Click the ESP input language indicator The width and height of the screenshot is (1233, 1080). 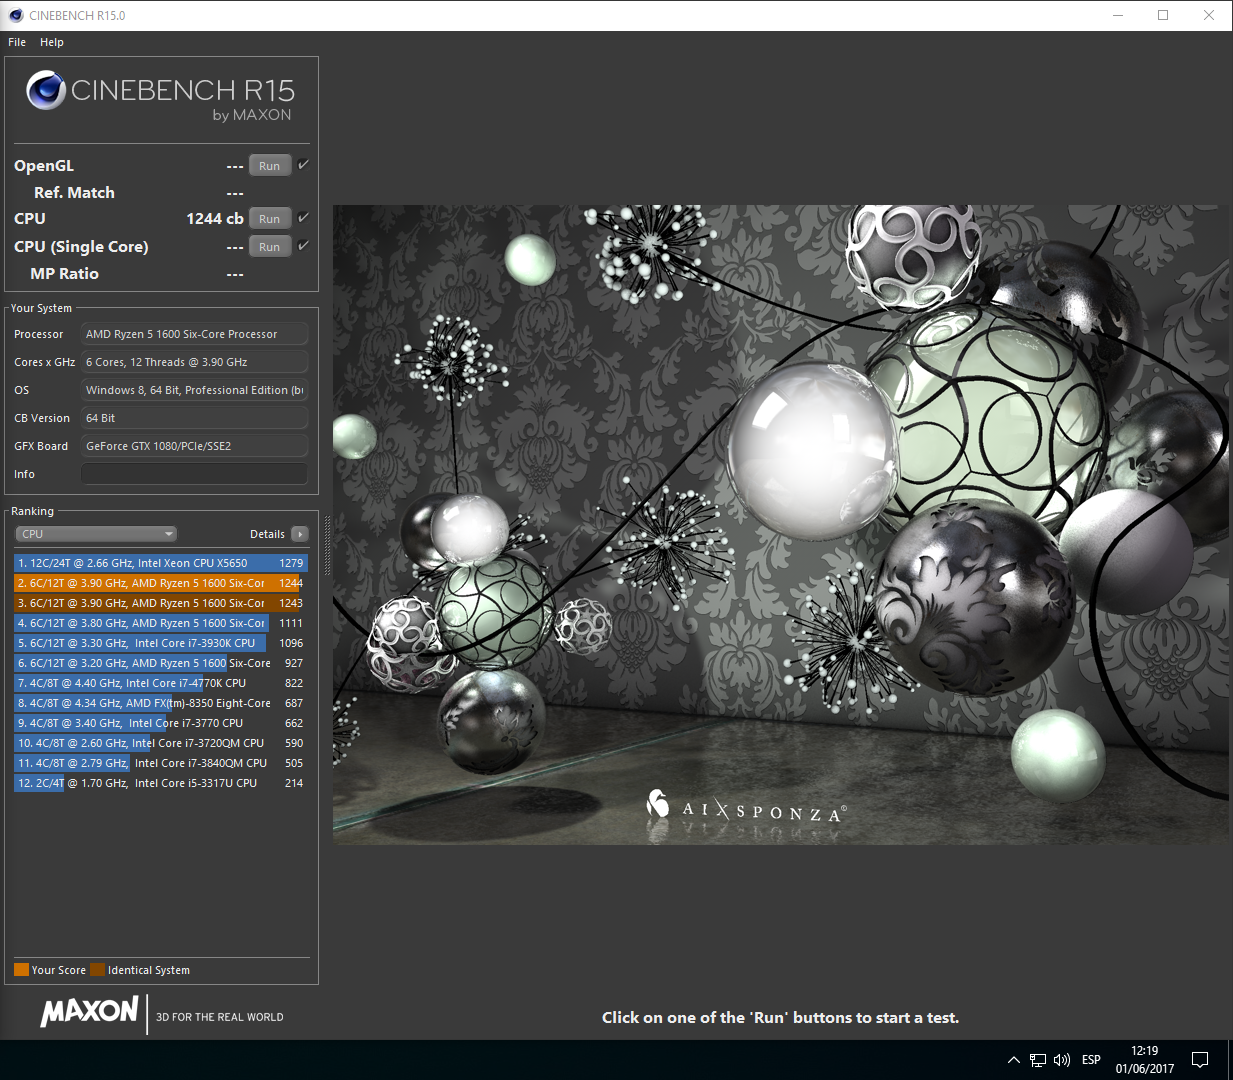click(x=1091, y=1059)
